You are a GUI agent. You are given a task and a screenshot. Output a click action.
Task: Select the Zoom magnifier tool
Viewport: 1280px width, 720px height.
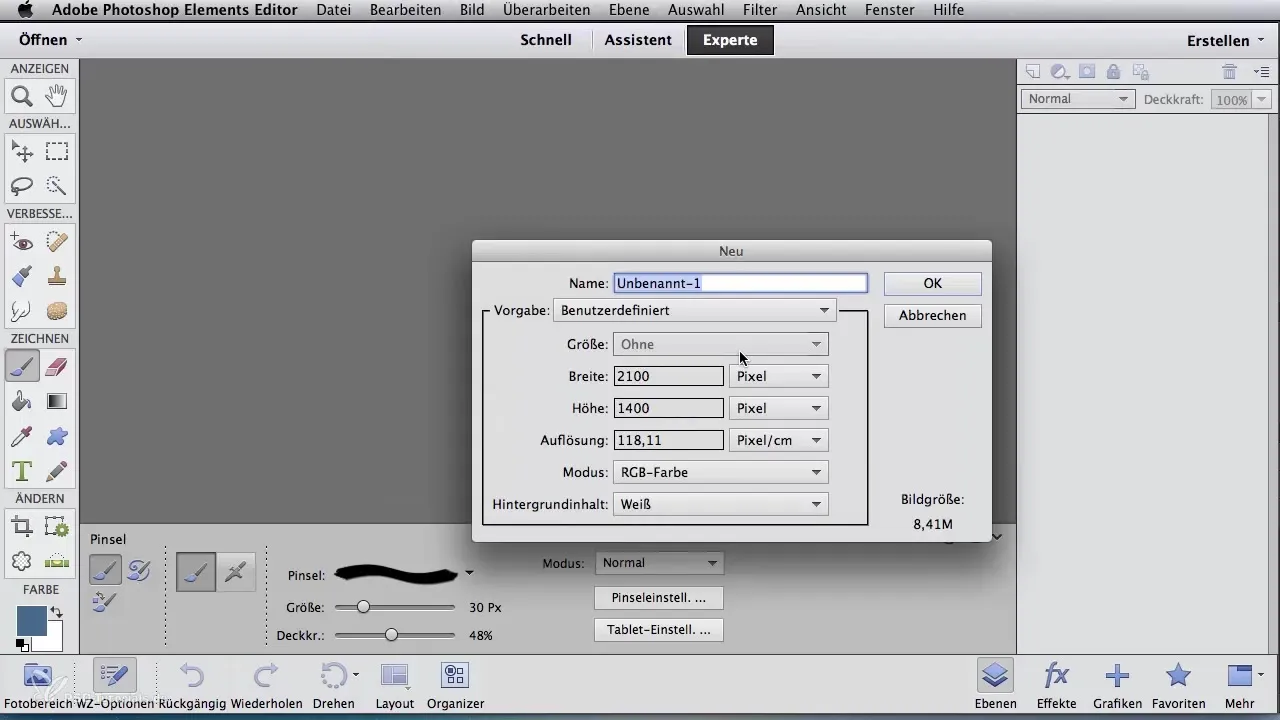22,96
